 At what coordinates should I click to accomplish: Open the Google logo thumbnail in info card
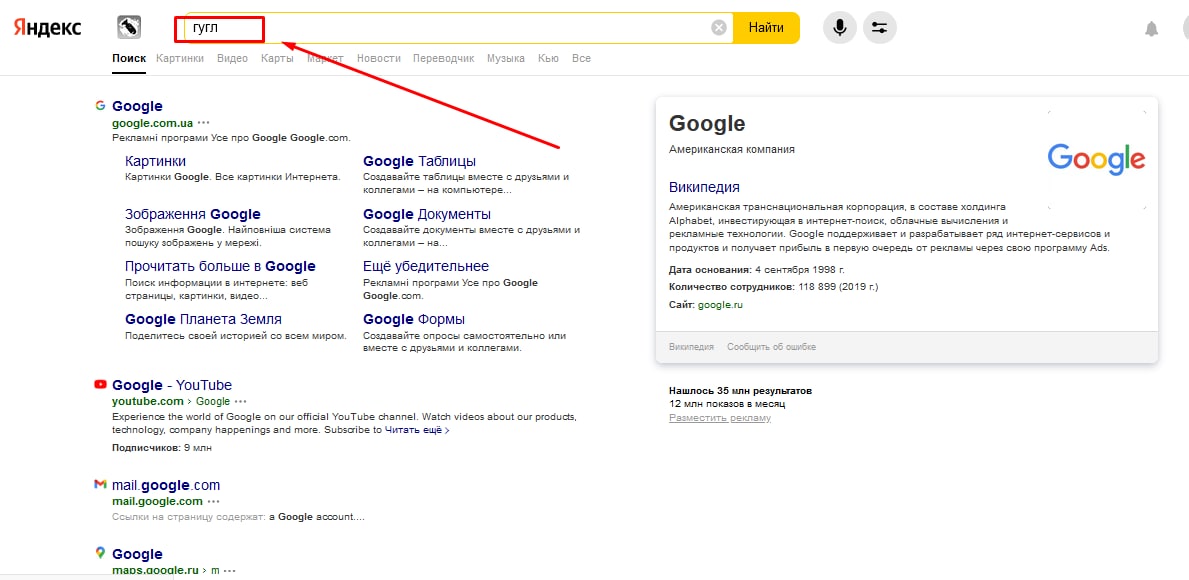click(1096, 159)
